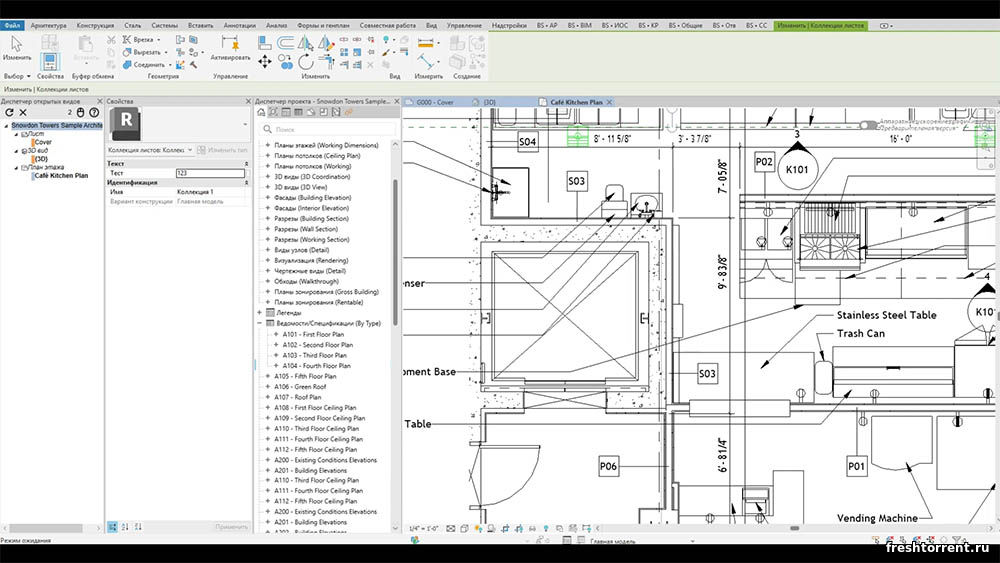Screen dimensions: 1000x563
Task: Select the Modify arrow tool
Action: (x=17, y=44)
